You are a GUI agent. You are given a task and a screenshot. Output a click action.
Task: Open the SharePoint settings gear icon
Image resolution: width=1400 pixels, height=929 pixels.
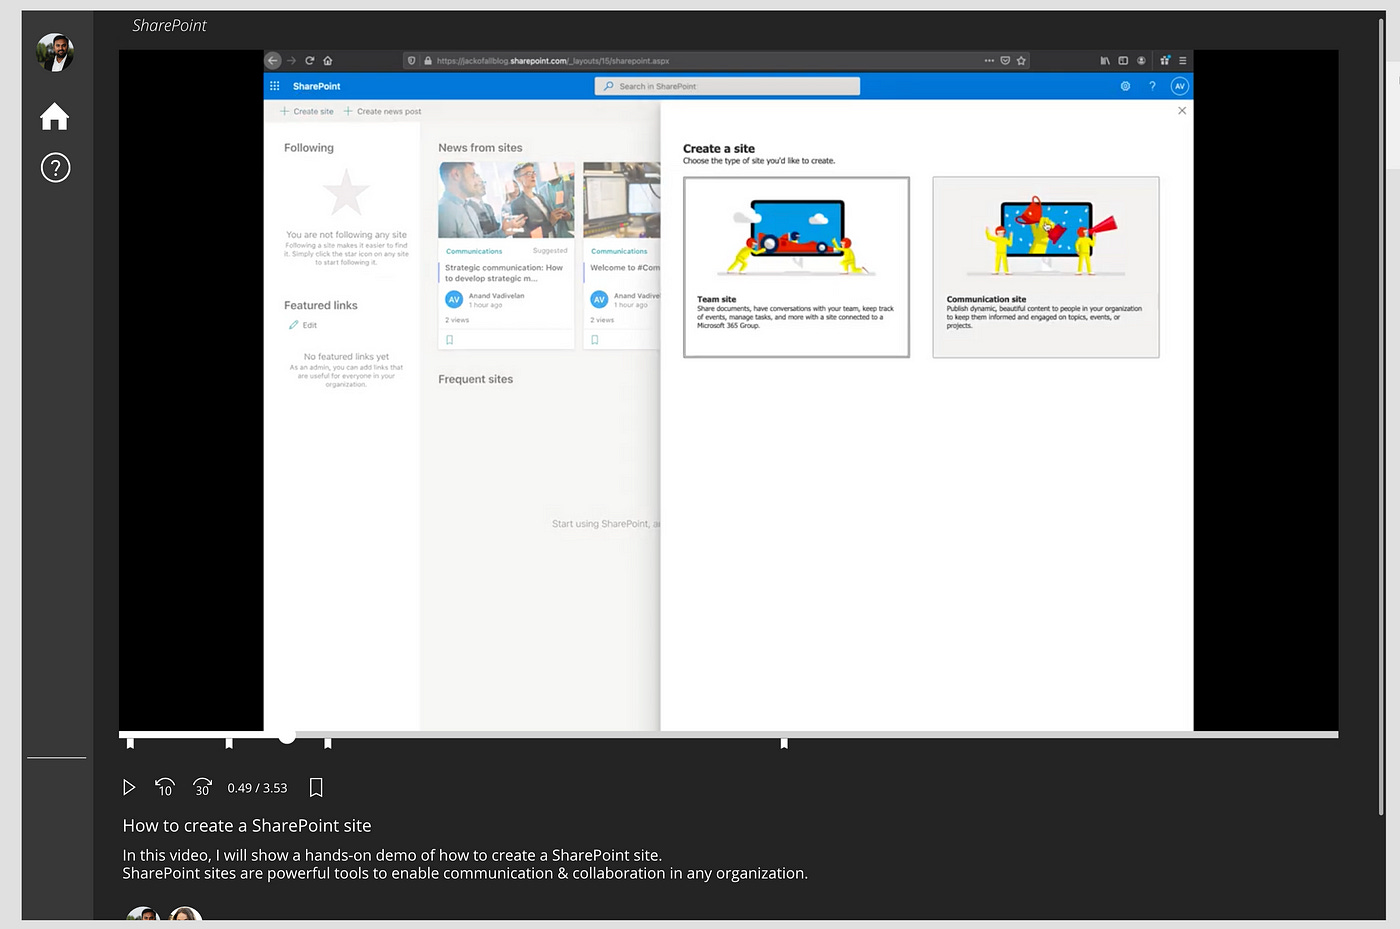pyautogui.click(x=1125, y=86)
